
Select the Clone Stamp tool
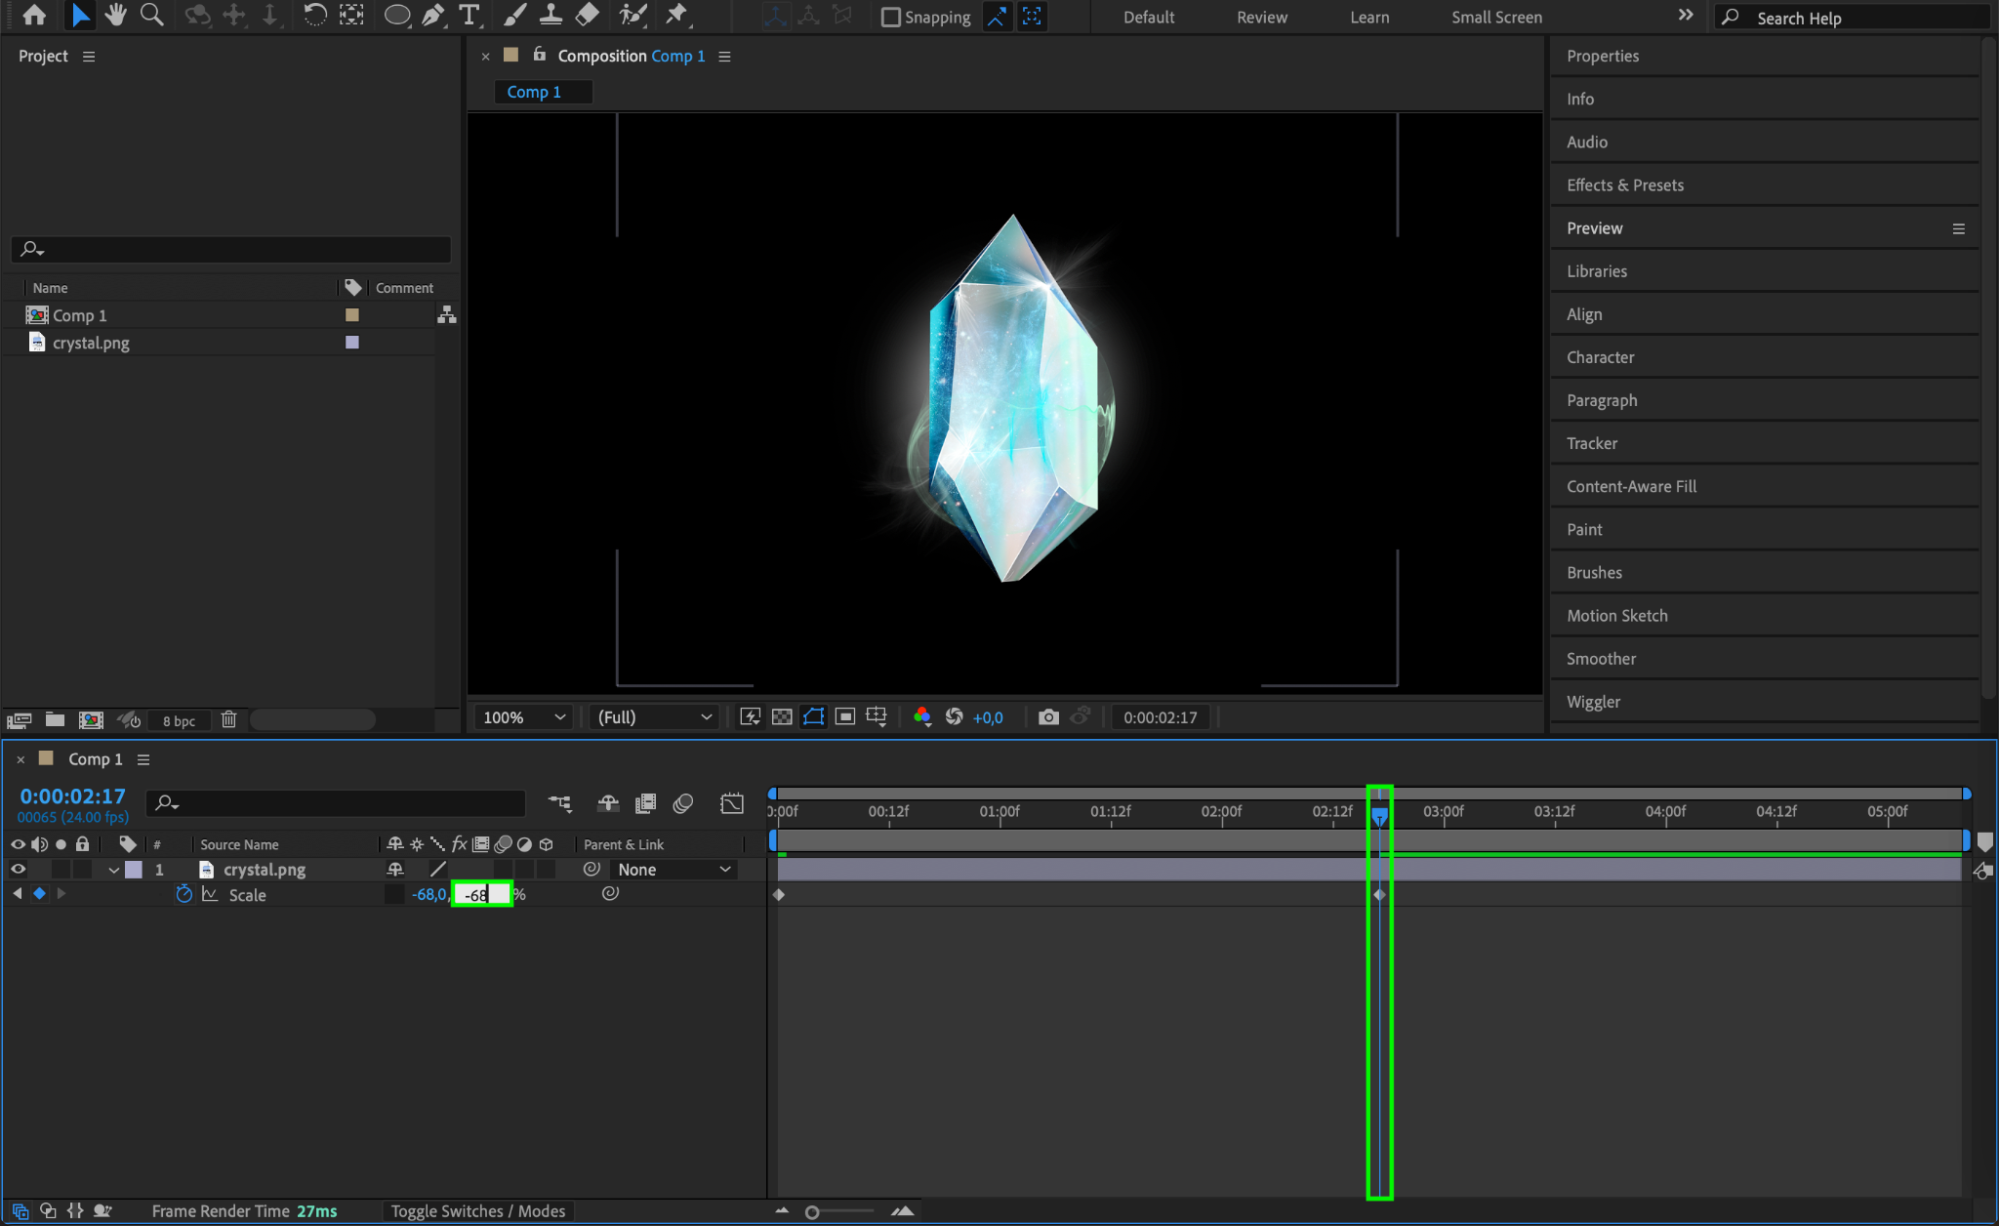coord(550,15)
